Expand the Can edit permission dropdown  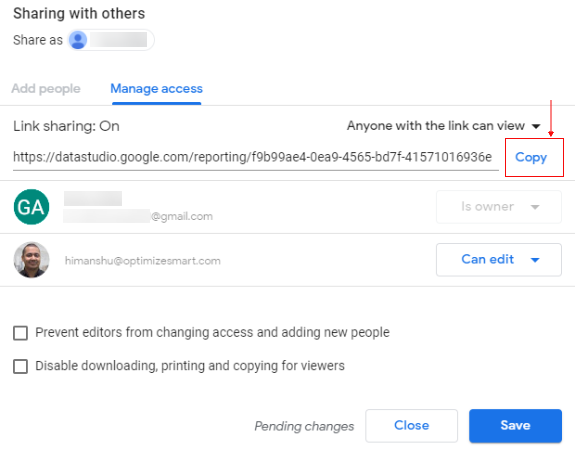point(498,260)
